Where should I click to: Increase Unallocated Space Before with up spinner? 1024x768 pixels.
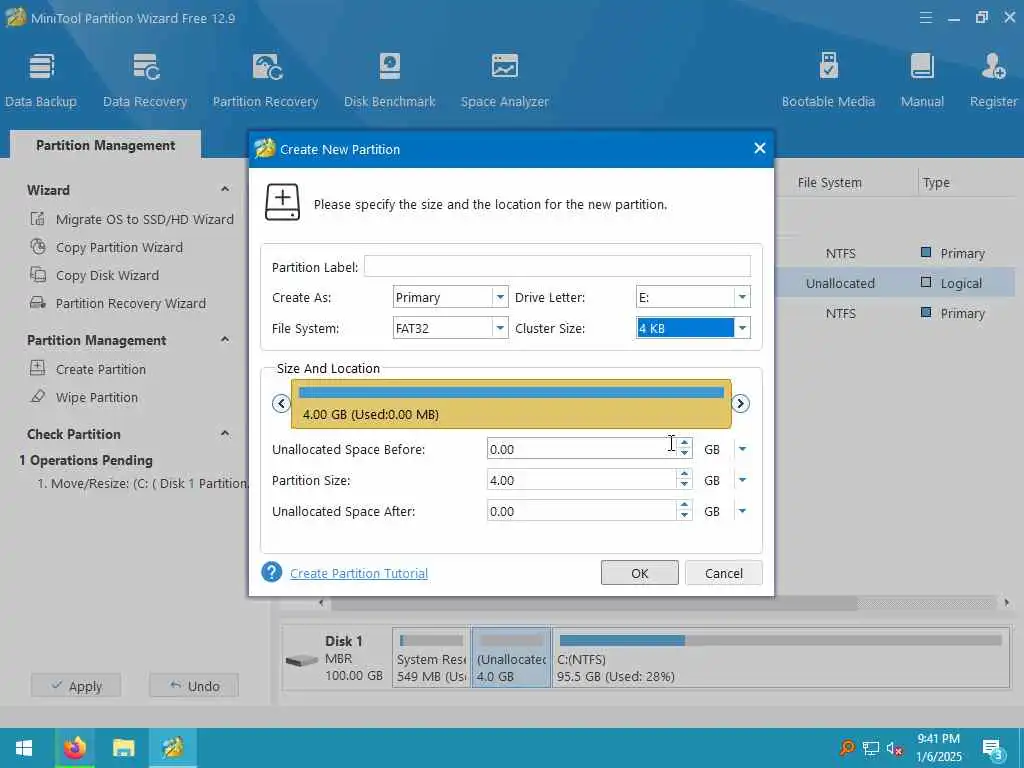[x=684, y=444]
